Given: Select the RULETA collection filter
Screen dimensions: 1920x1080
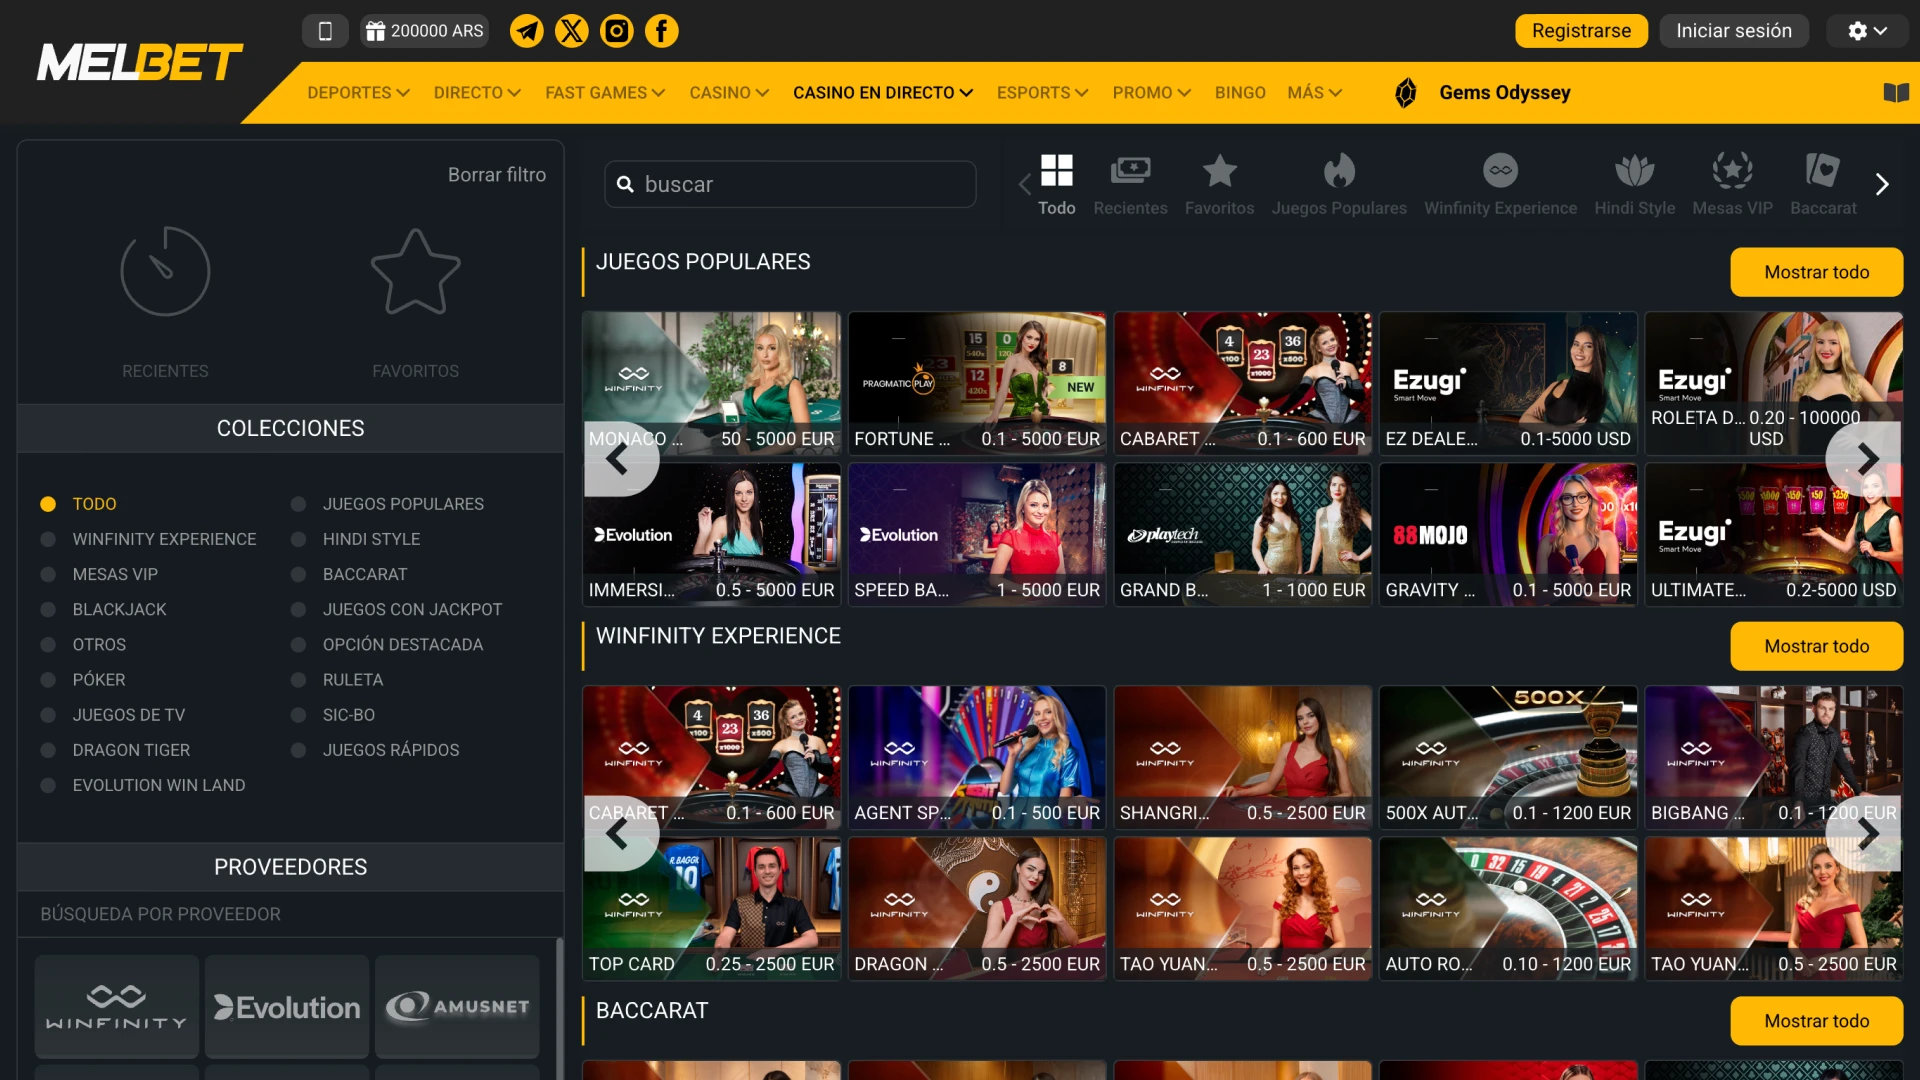Looking at the screenshot, I should (x=352, y=679).
